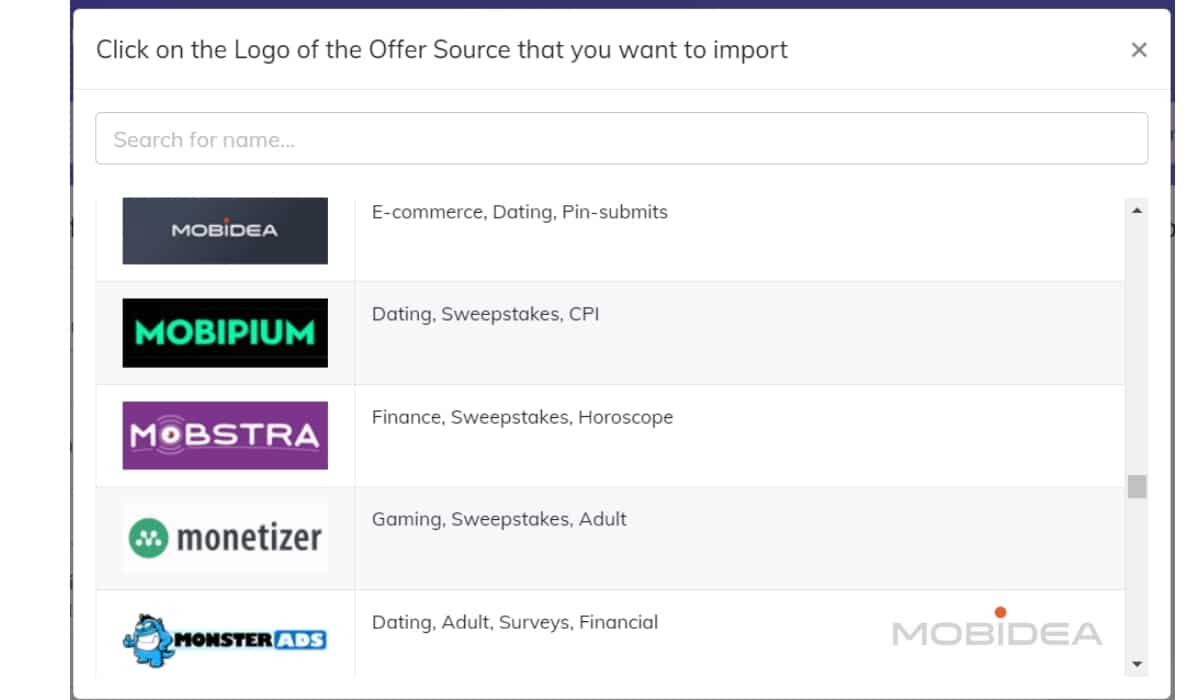1200x700 pixels.
Task: Click the gray Mobidea watermark logo
Action: (x=997, y=627)
